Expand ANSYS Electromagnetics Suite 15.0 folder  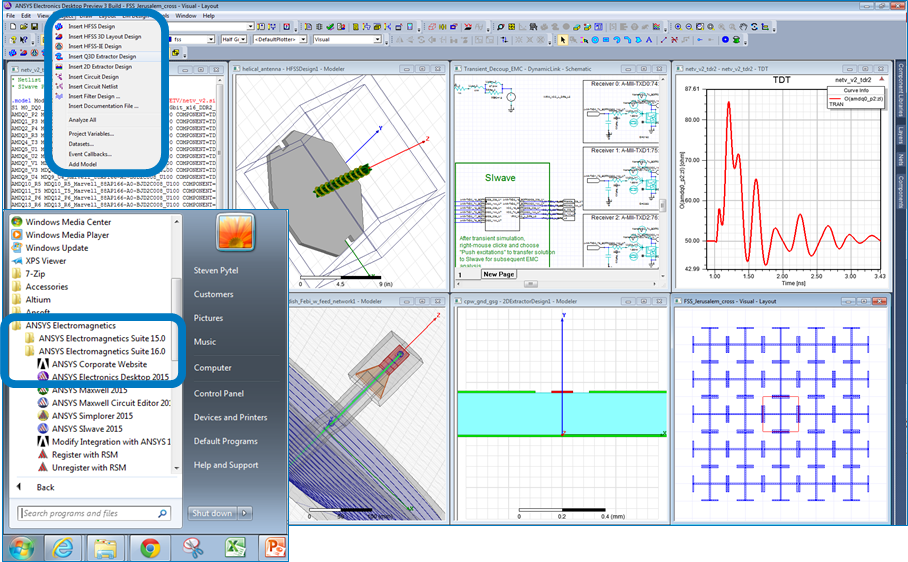point(101,338)
